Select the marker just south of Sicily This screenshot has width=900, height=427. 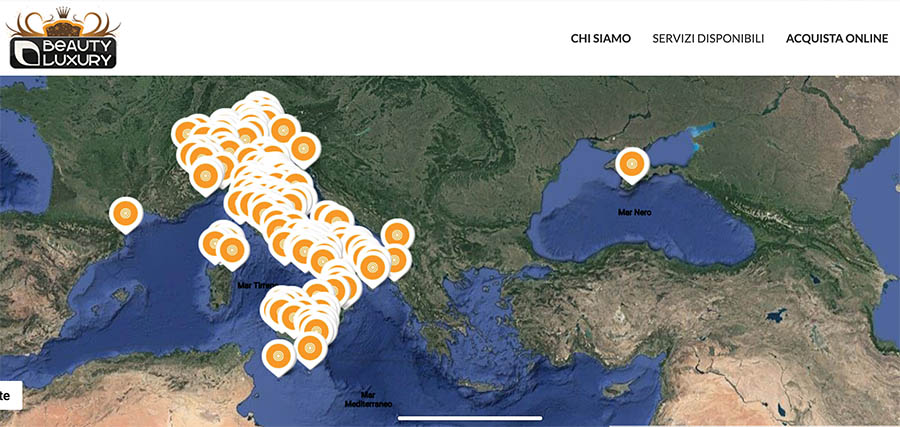[278, 356]
